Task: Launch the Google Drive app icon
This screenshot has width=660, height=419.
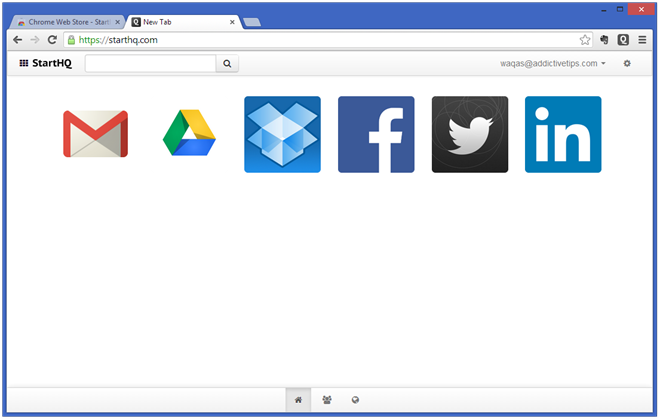Action: (189, 133)
